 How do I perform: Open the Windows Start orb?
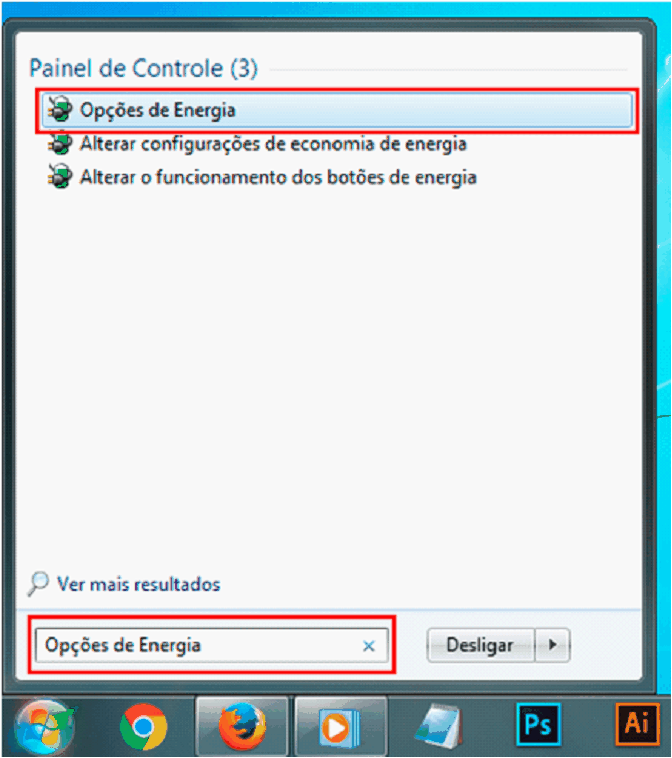45,726
